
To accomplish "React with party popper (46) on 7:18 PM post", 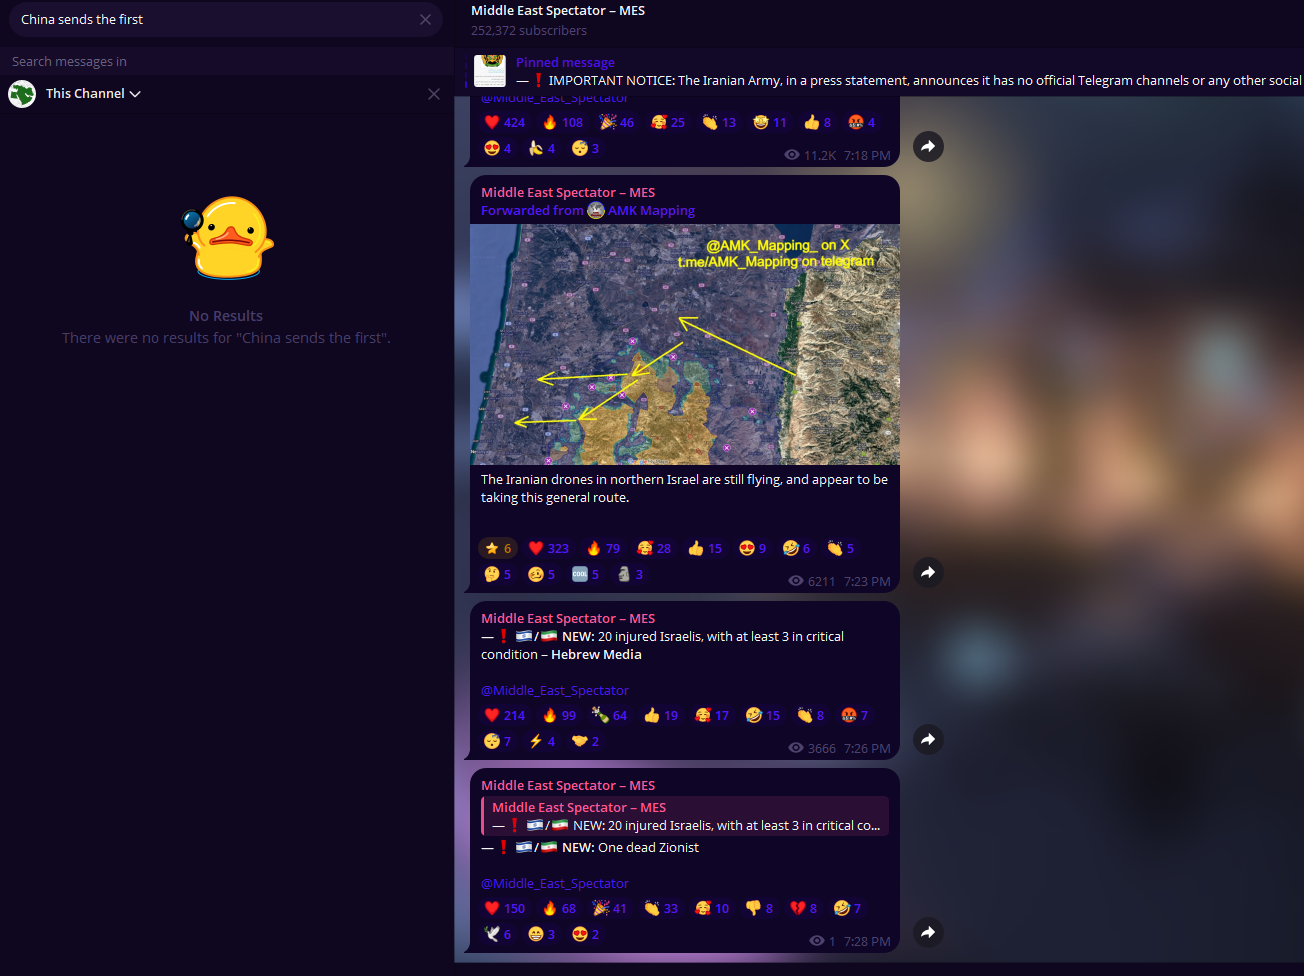I will pos(617,123).
